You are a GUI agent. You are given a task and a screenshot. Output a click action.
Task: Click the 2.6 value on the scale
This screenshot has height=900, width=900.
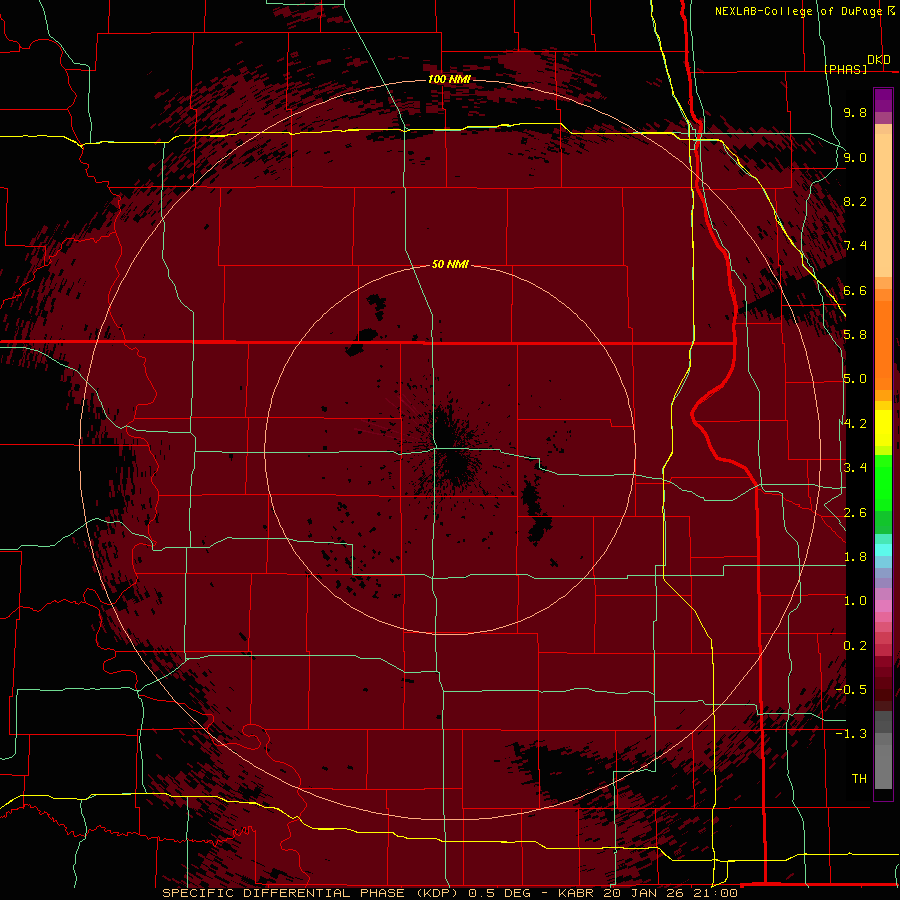point(855,513)
